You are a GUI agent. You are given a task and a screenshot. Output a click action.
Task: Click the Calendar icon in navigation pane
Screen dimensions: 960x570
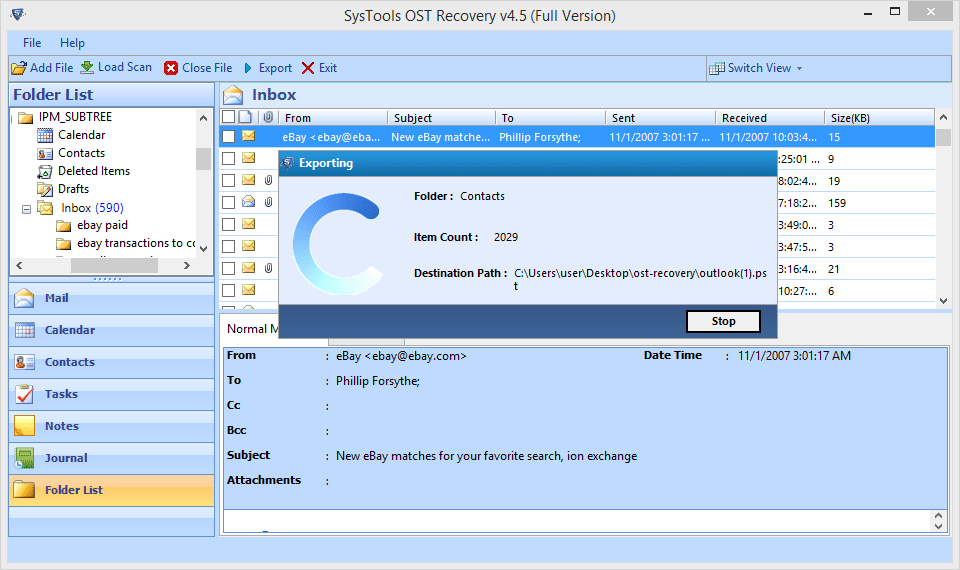(x=25, y=330)
